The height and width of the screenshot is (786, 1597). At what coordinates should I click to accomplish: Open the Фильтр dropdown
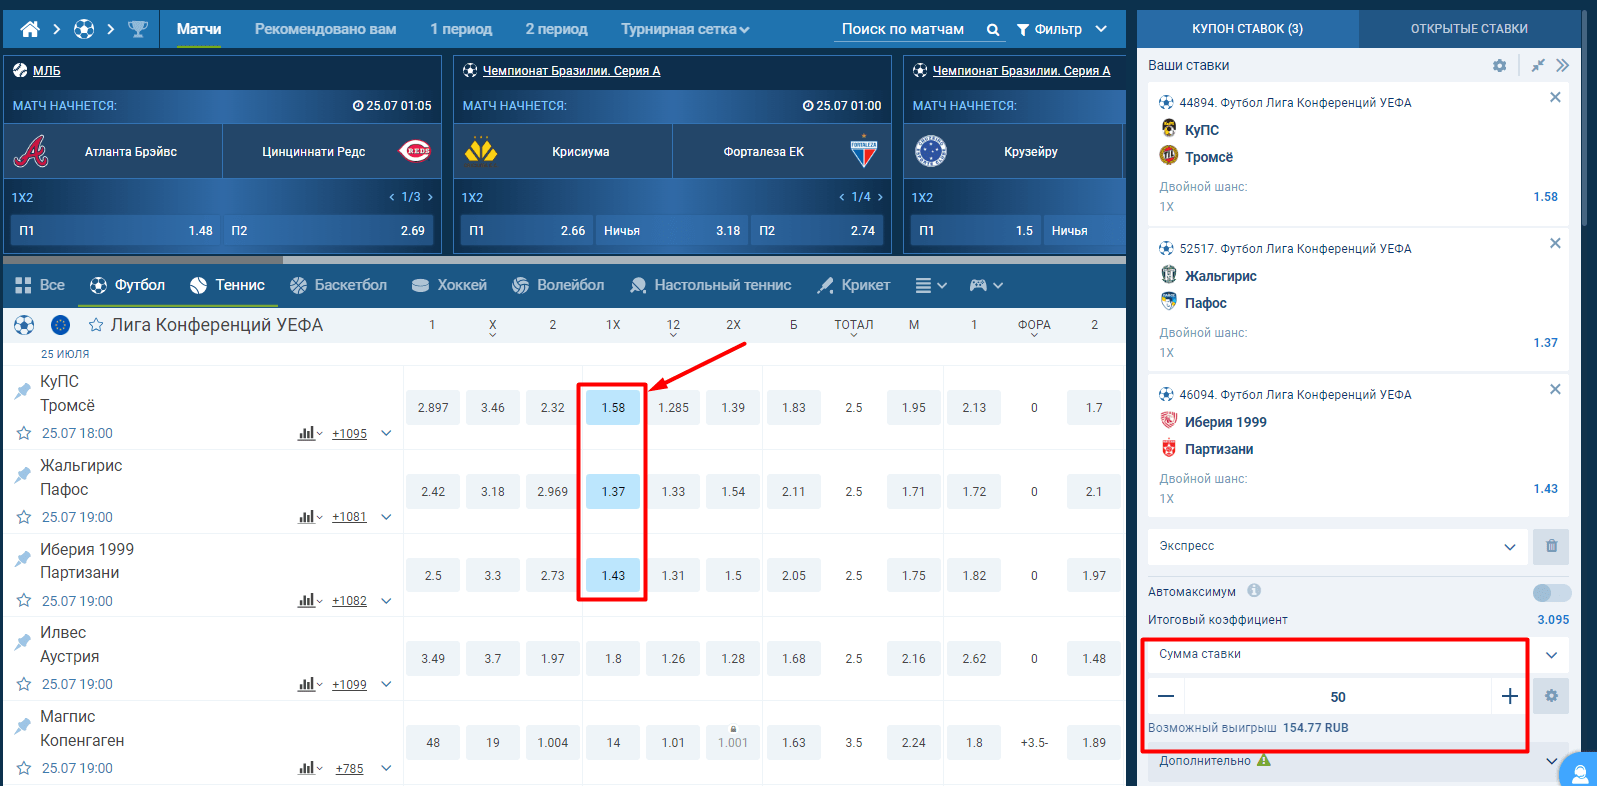(x=1061, y=29)
